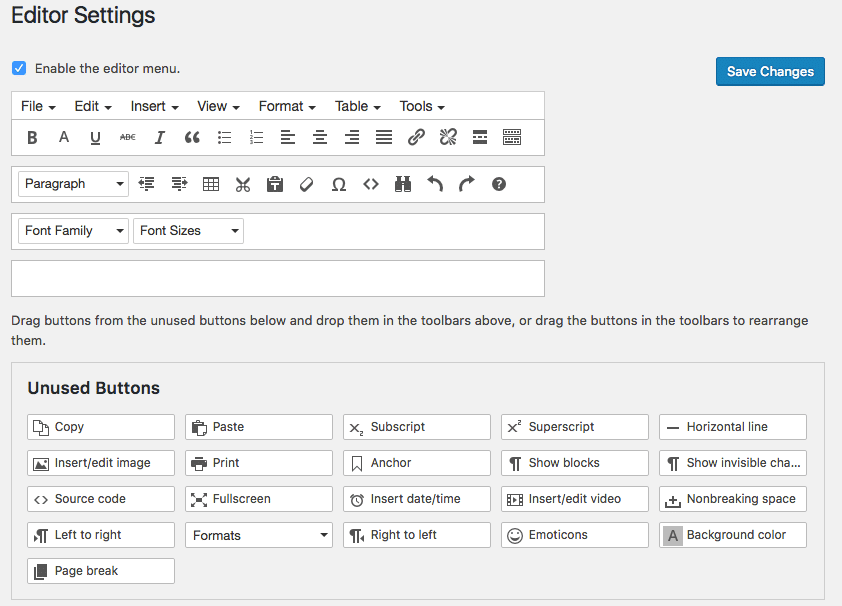Expand the Formats dropdown in Unused Buttons
Viewport: 842px width, 606px height.
[258, 535]
